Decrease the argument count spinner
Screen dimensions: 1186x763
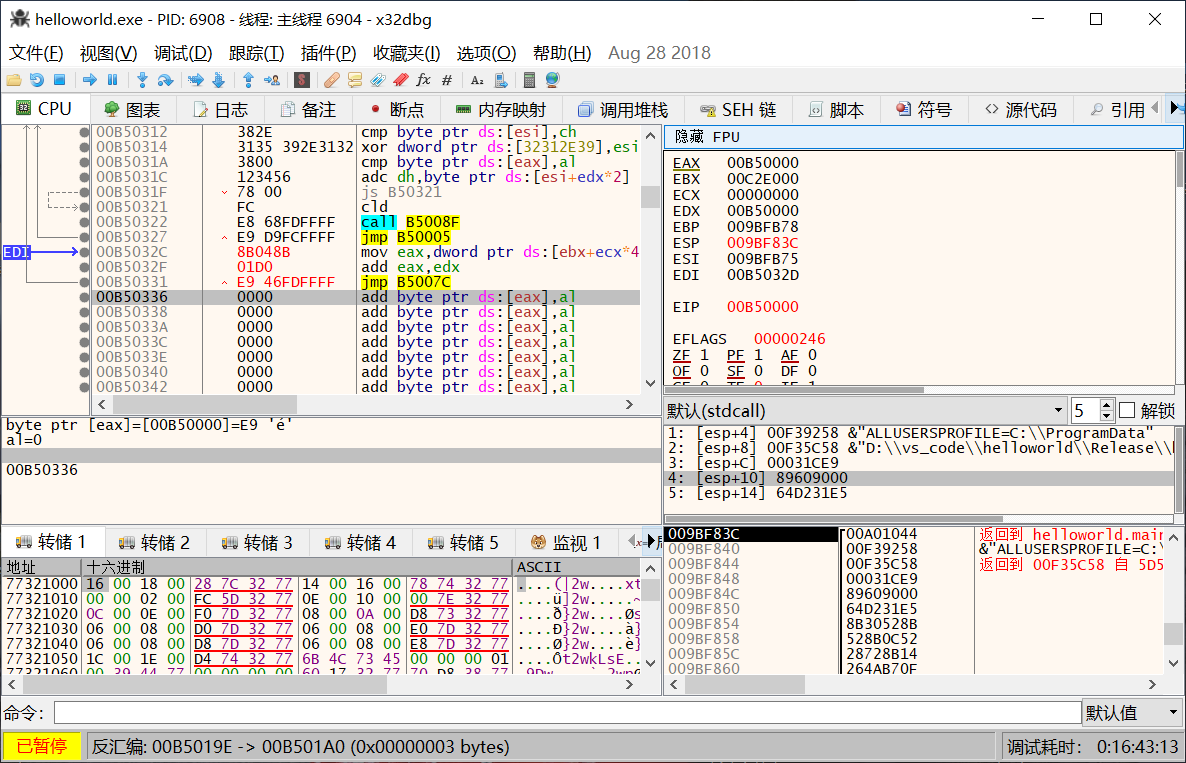click(1107, 416)
